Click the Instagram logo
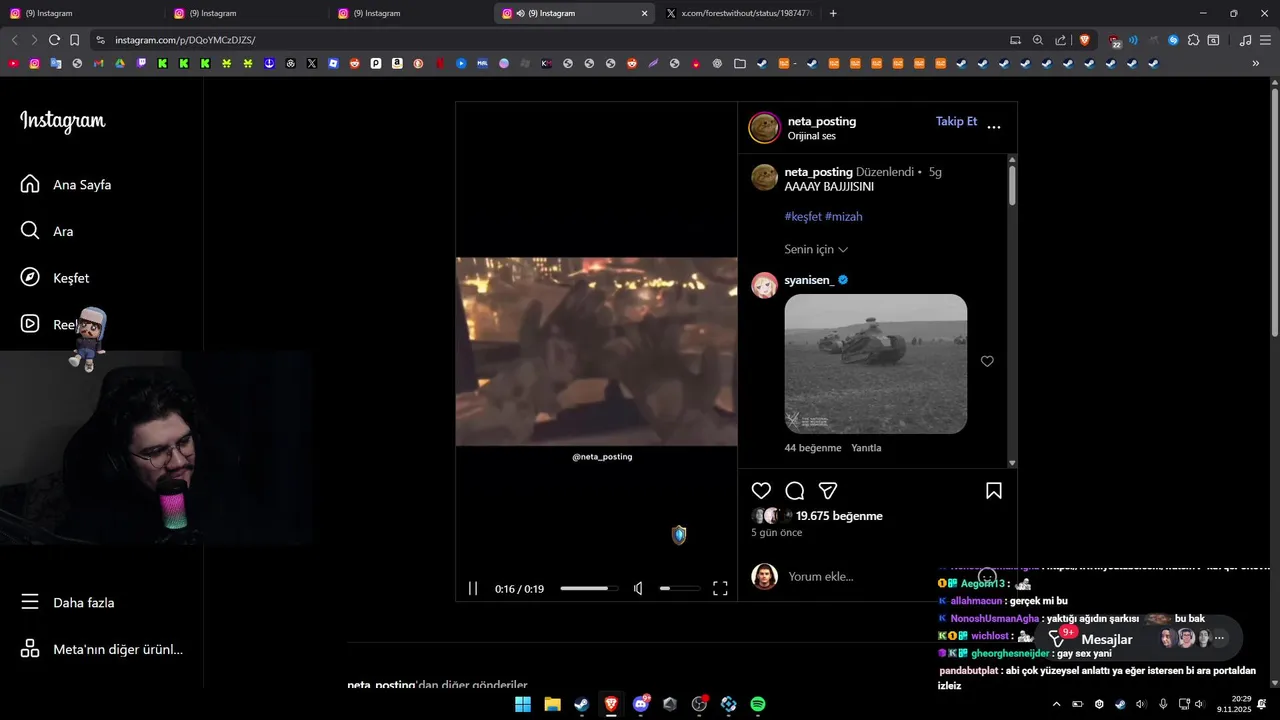The height and width of the screenshot is (720, 1280). [63, 121]
